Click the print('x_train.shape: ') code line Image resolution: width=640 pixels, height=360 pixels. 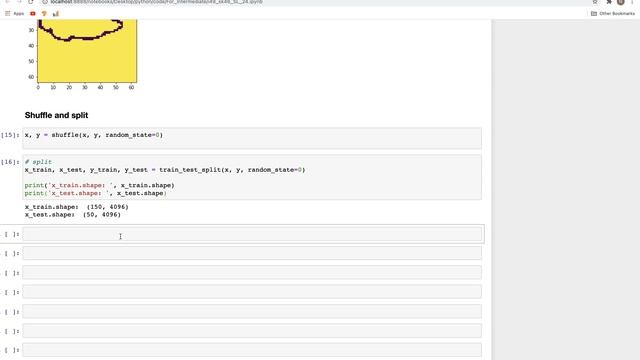pyautogui.click(x=100, y=185)
